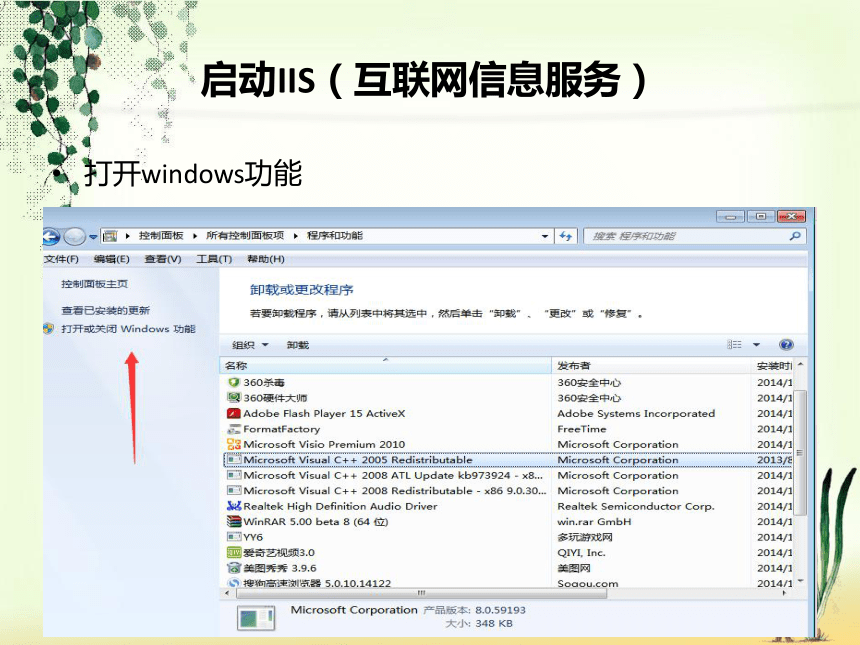The image size is (860, 645).
Task: Click the horizontal scrollbar thumb under list
Action: [421, 593]
